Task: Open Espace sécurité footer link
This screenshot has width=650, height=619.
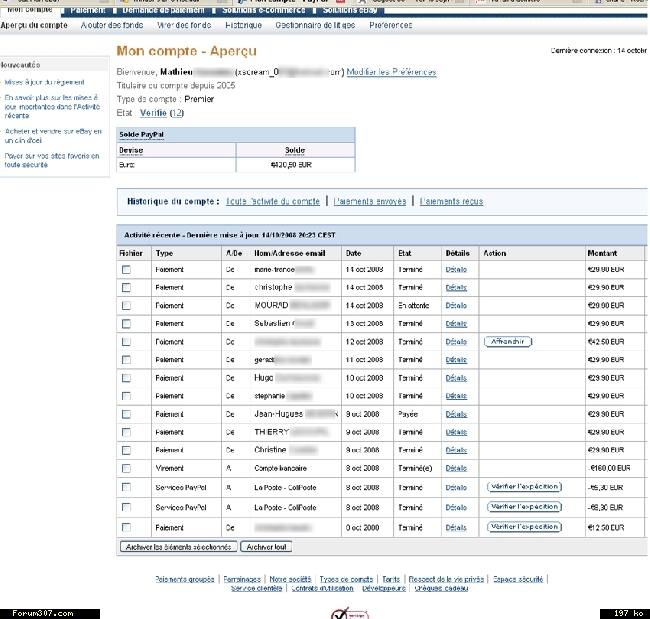Action: (518, 579)
